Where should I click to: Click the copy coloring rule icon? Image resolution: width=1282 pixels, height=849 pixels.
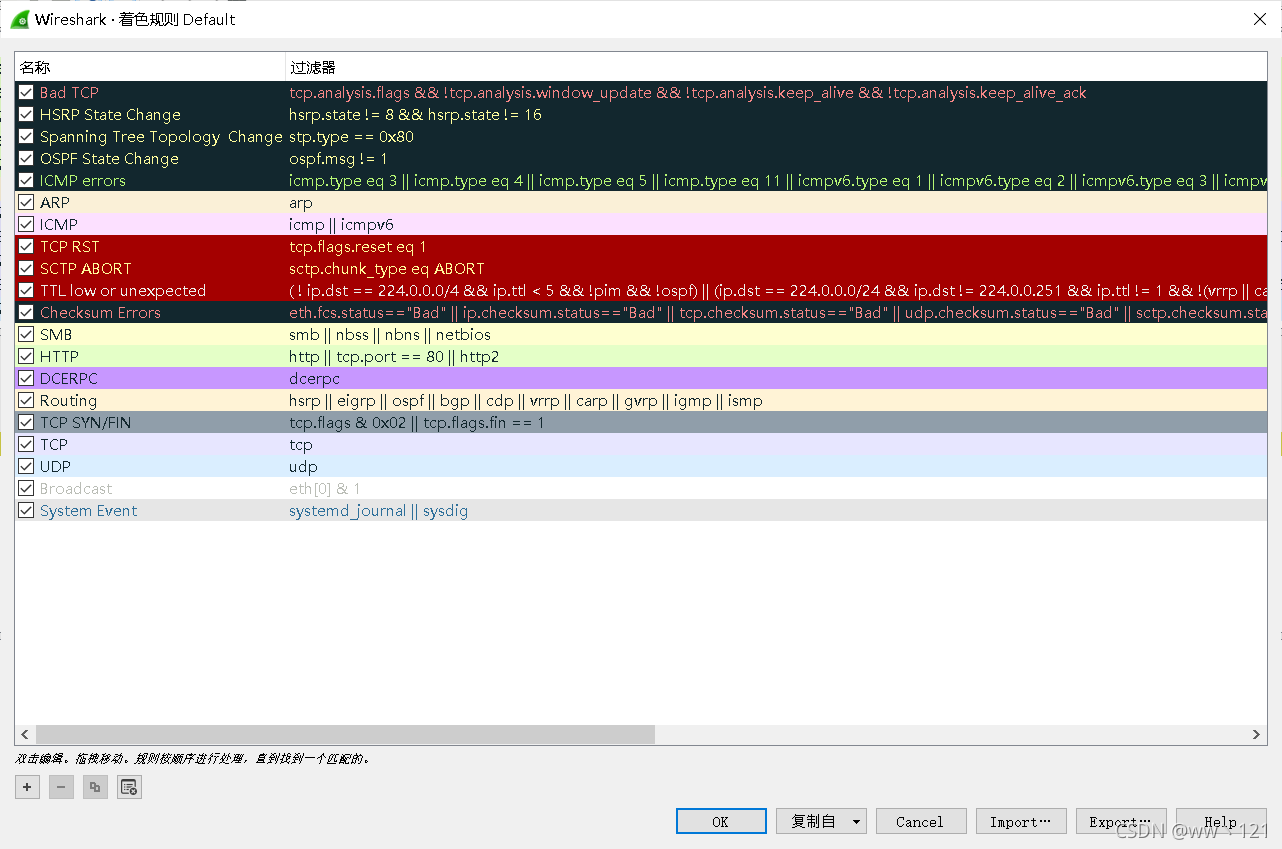pos(95,787)
